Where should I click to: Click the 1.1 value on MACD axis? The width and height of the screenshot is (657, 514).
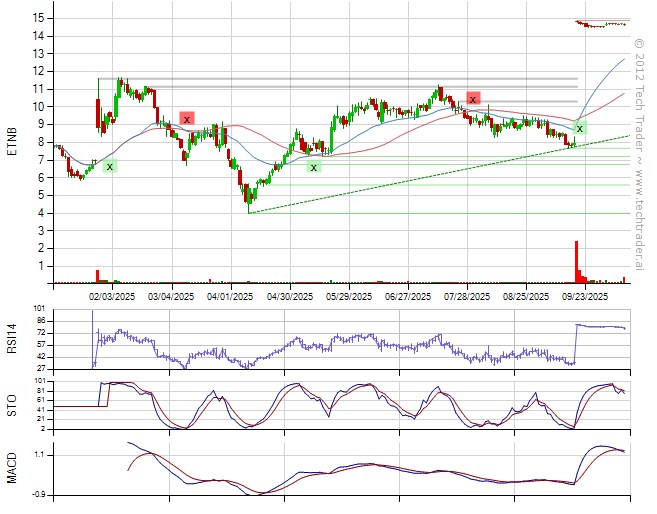(39, 454)
